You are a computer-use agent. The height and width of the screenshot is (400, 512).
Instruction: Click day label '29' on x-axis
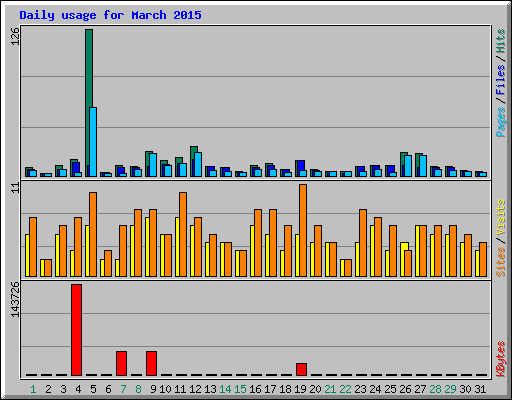tap(450, 389)
